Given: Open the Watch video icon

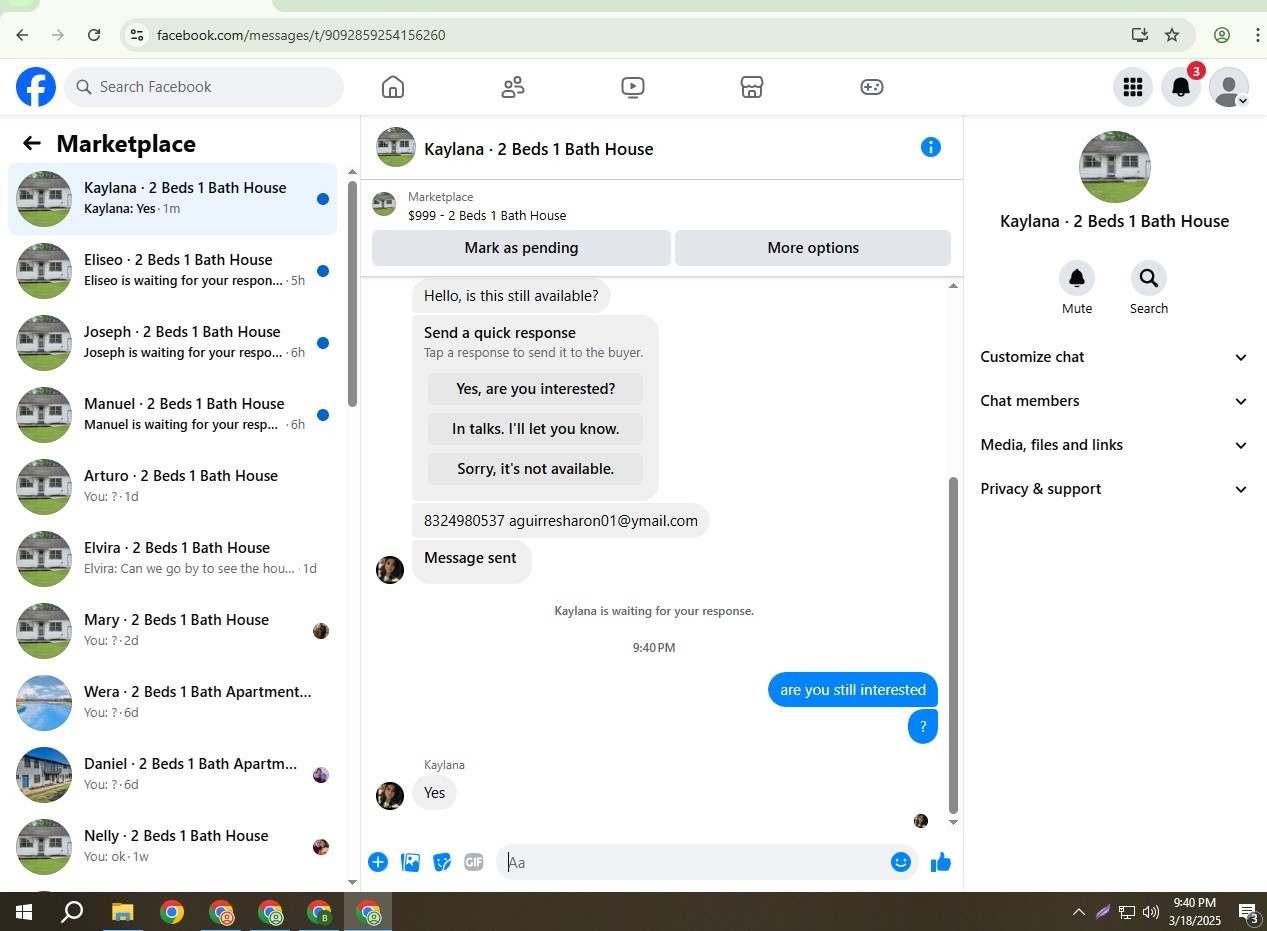Looking at the screenshot, I should pyautogui.click(x=632, y=87).
